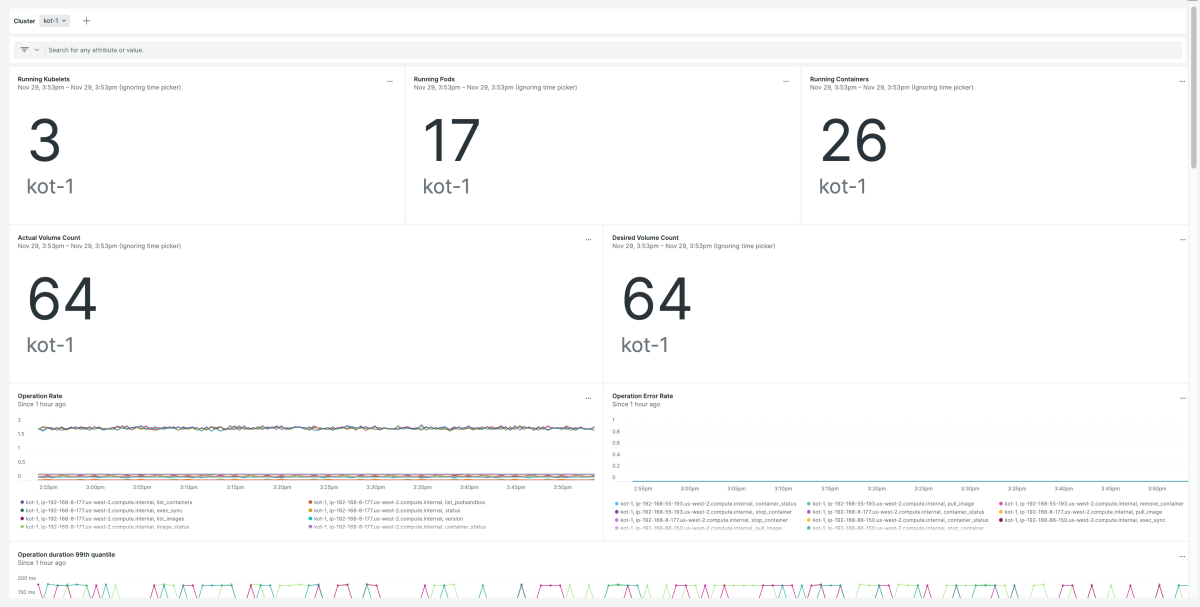Add a new variable with plus icon

pos(86,20)
